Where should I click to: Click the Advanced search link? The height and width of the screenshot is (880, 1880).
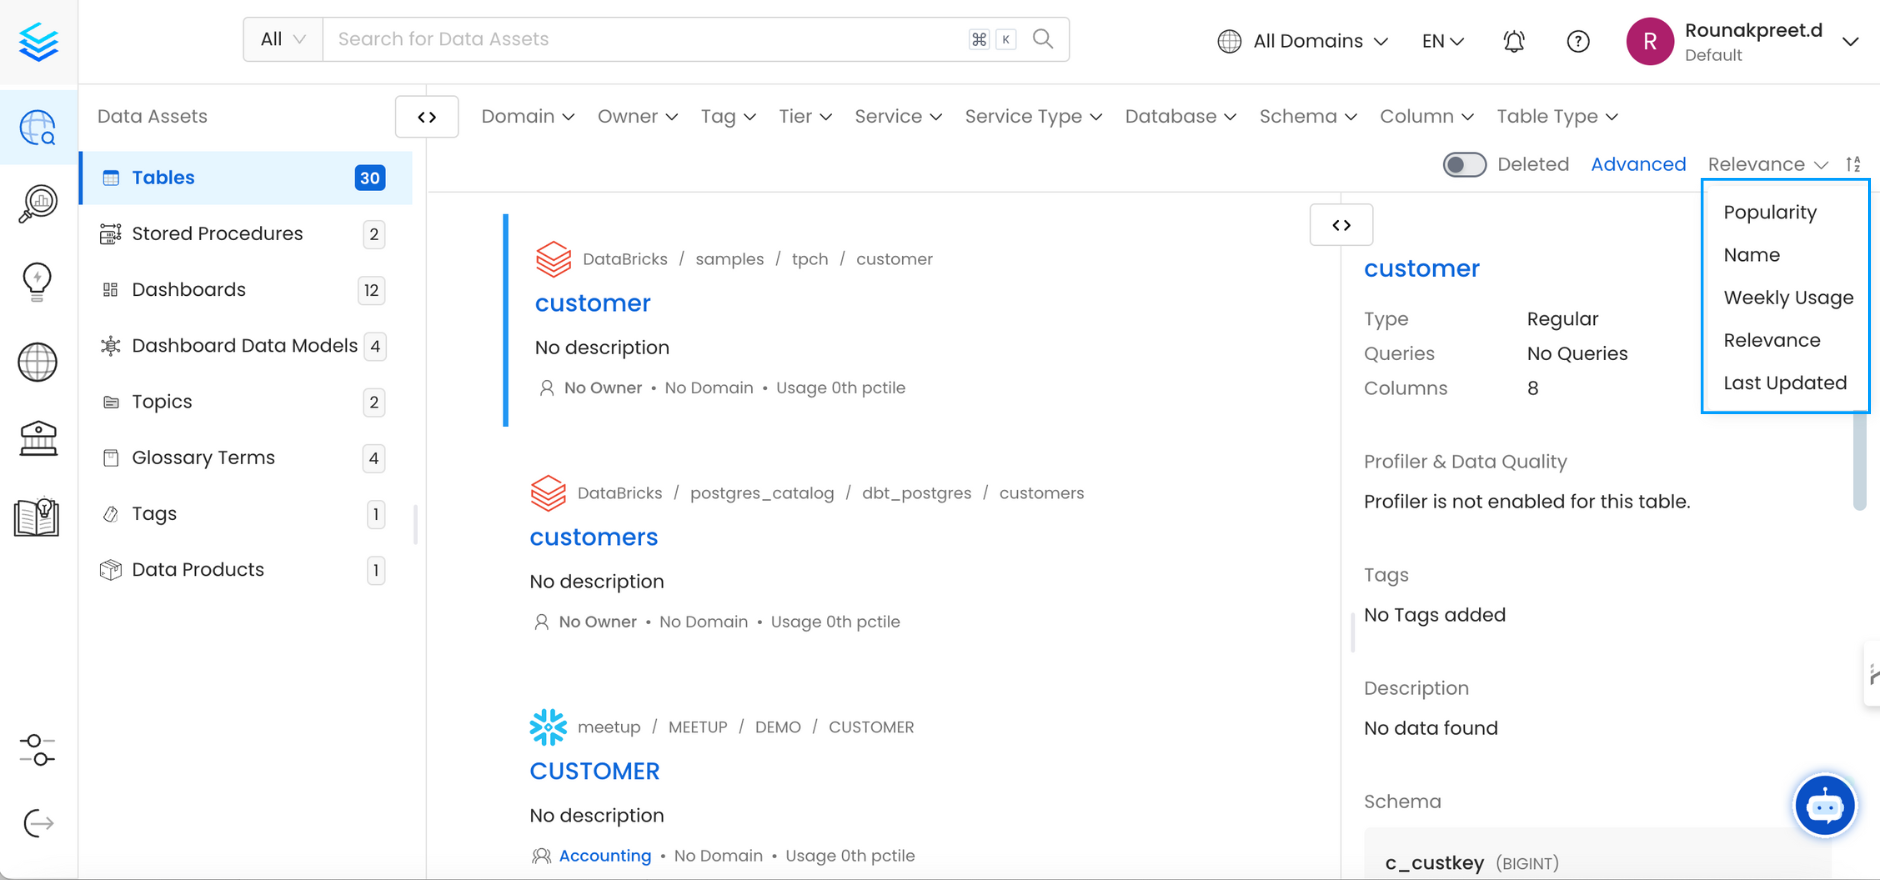tap(1638, 164)
